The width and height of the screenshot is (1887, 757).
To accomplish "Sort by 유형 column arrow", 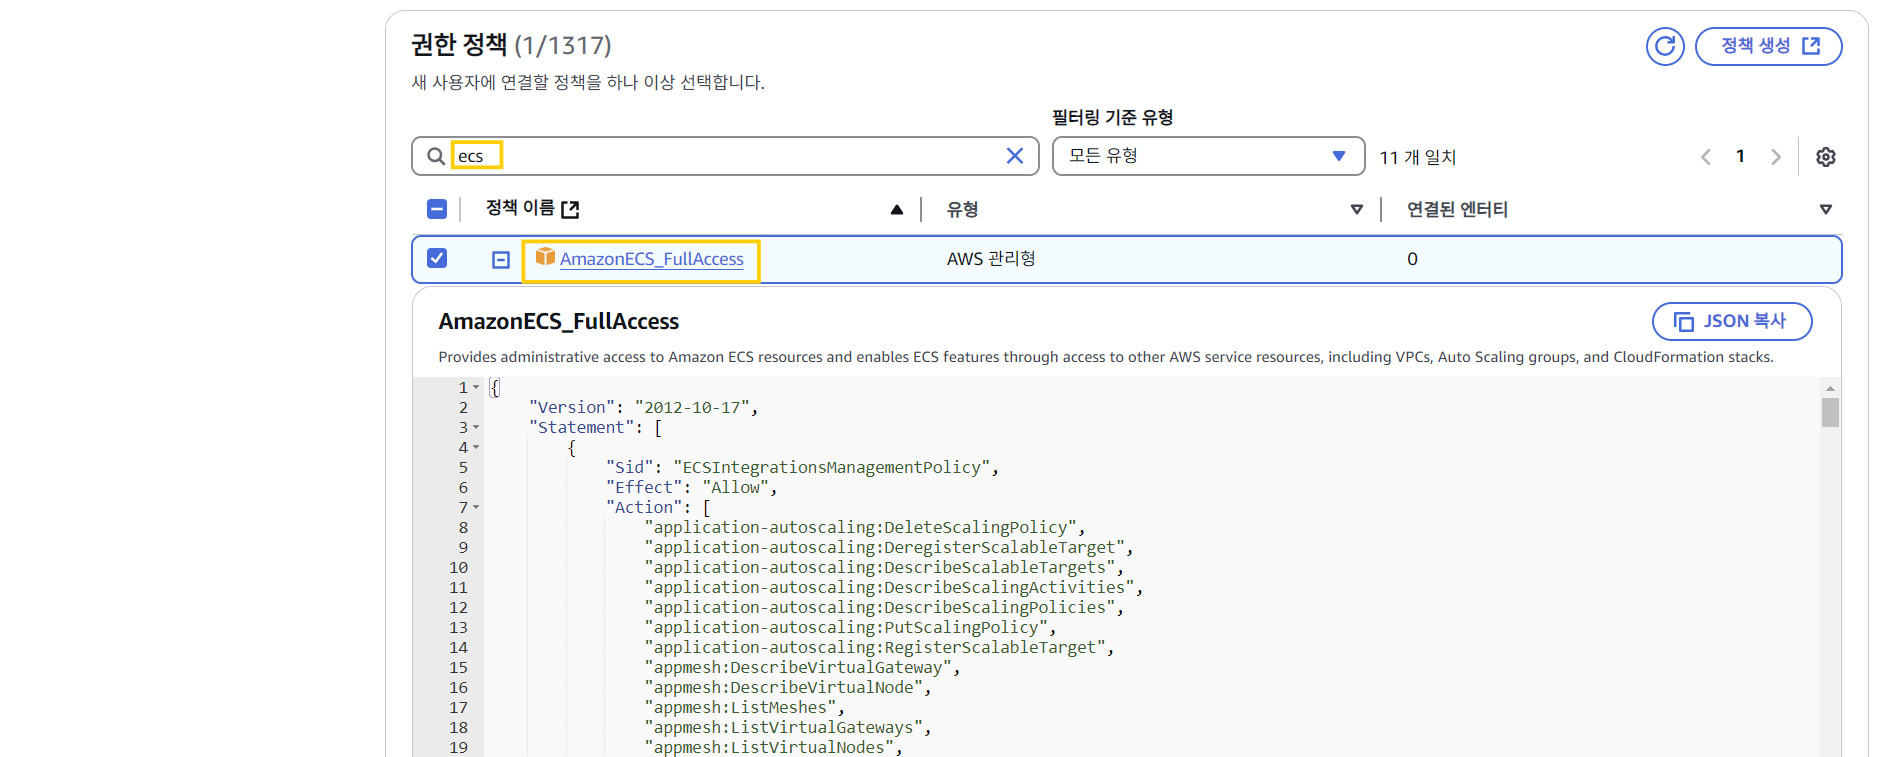I will click(1357, 209).
